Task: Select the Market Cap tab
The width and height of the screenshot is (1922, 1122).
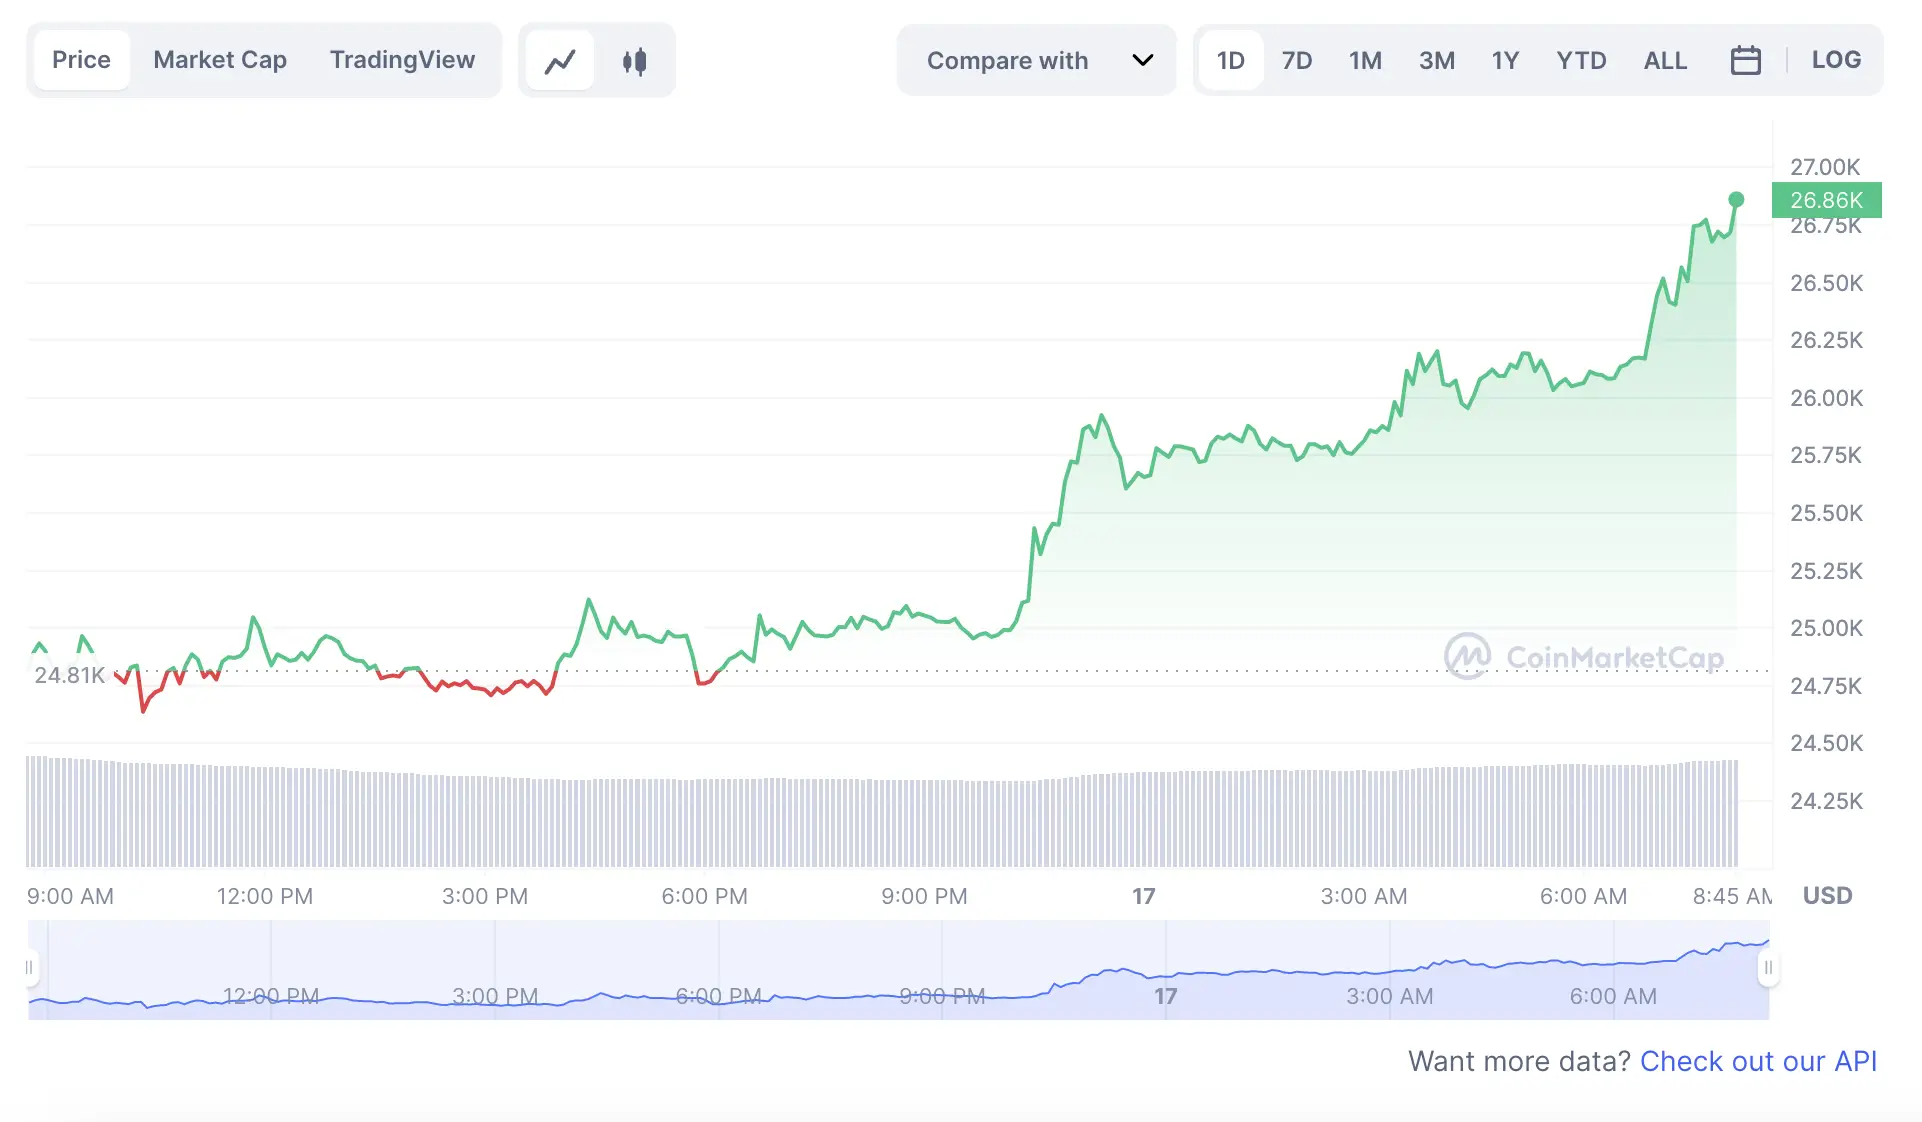Action: tap(220, 60)
